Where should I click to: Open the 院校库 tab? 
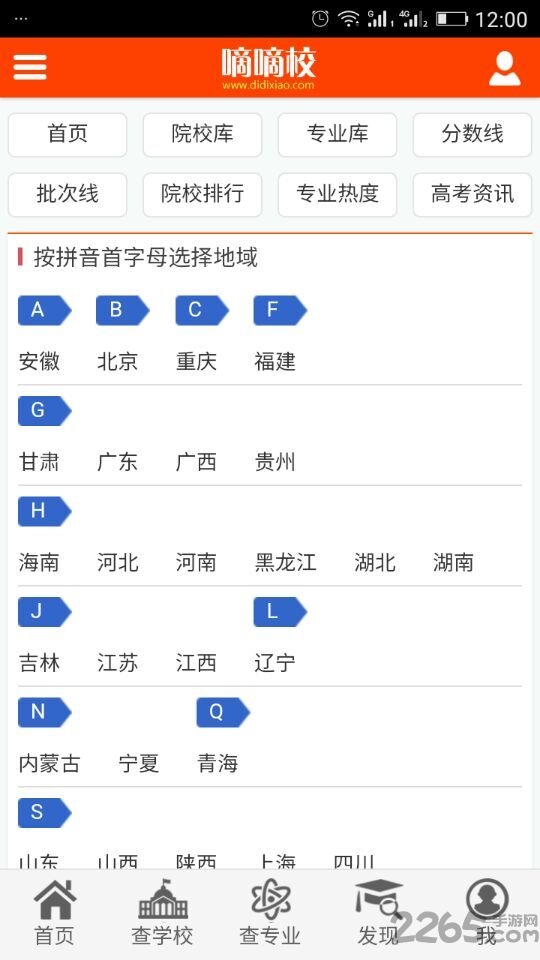pyautogui.click(x=203, y=135)
